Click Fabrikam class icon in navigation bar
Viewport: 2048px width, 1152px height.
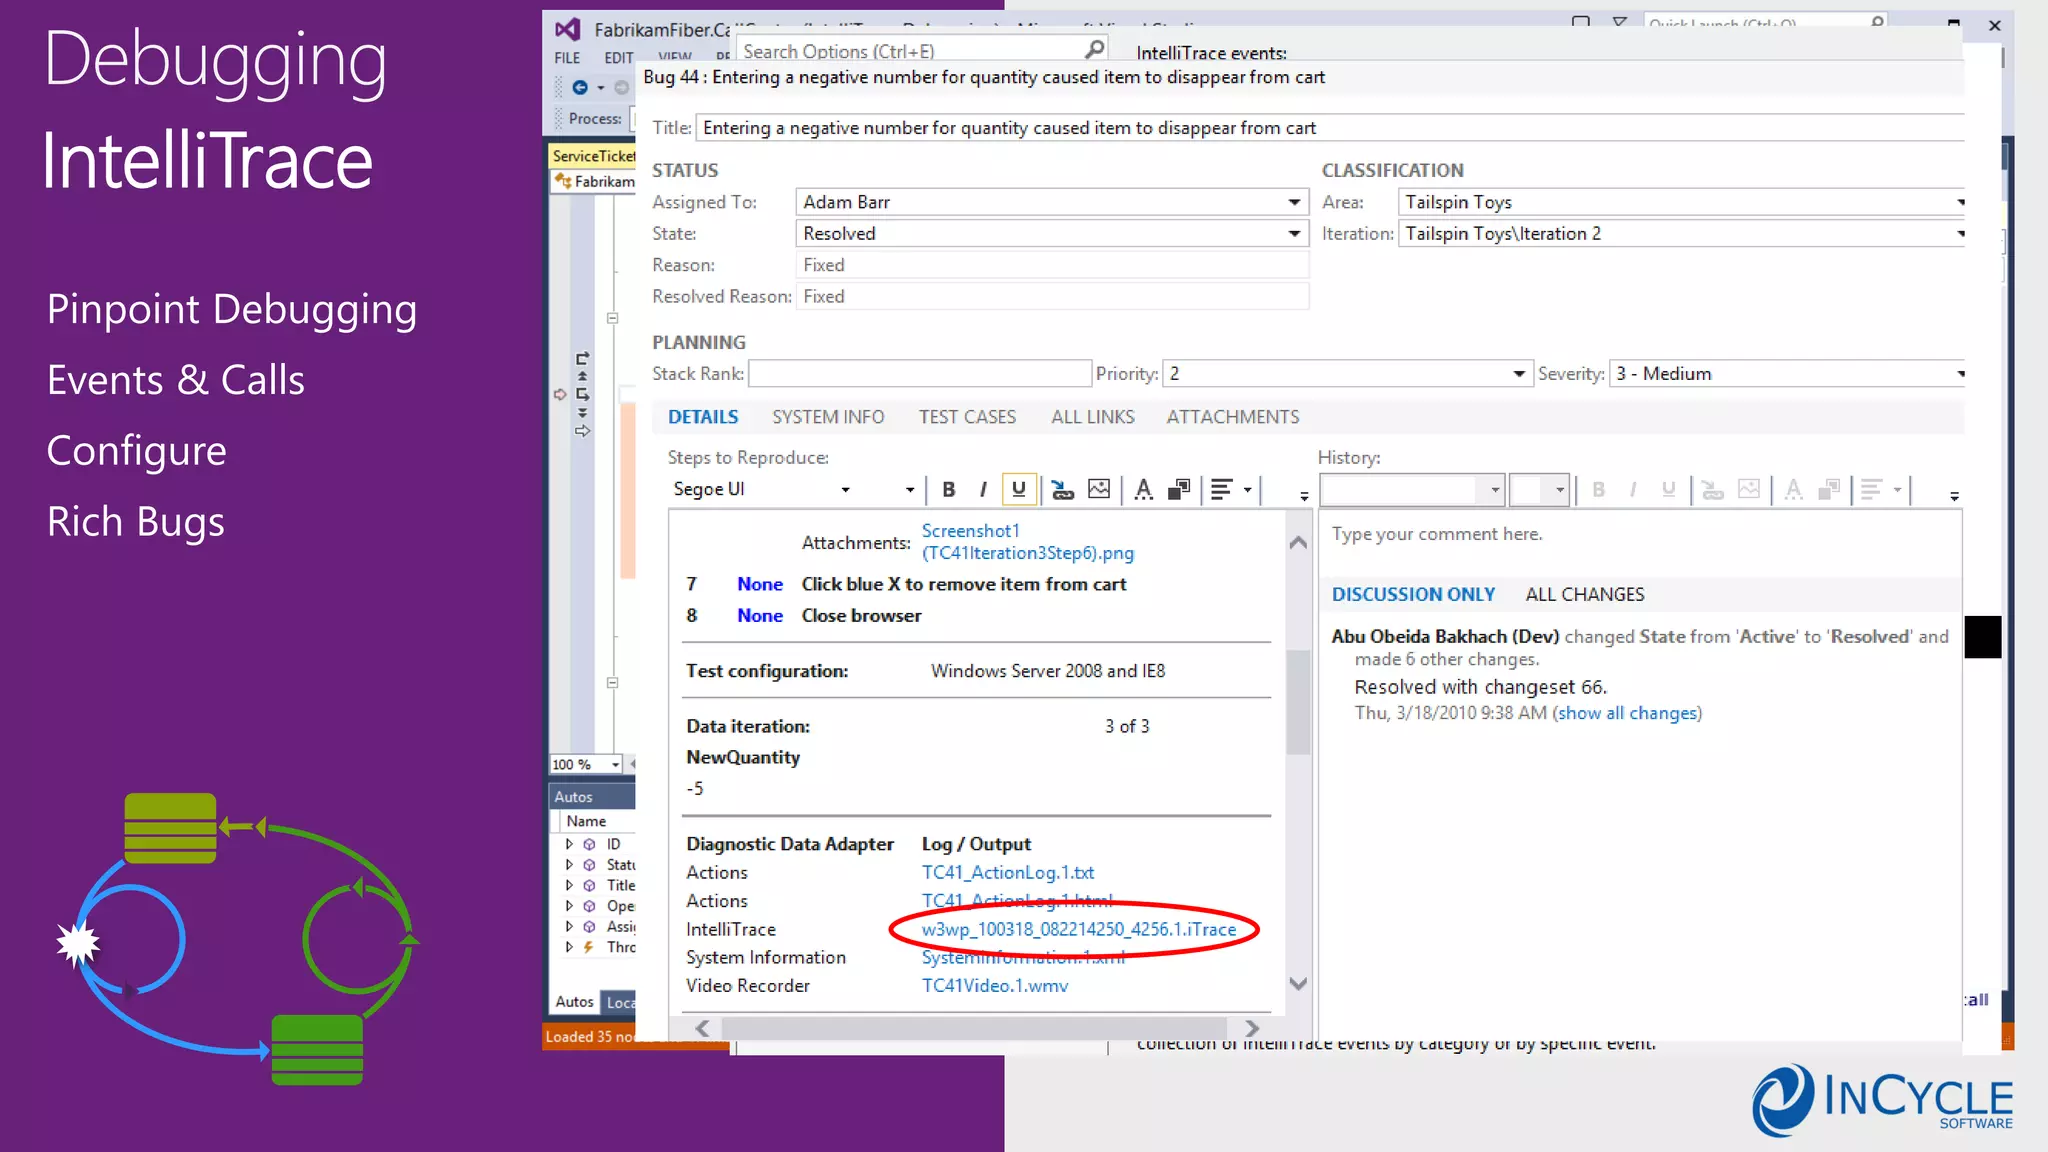(x=563, y=181)
